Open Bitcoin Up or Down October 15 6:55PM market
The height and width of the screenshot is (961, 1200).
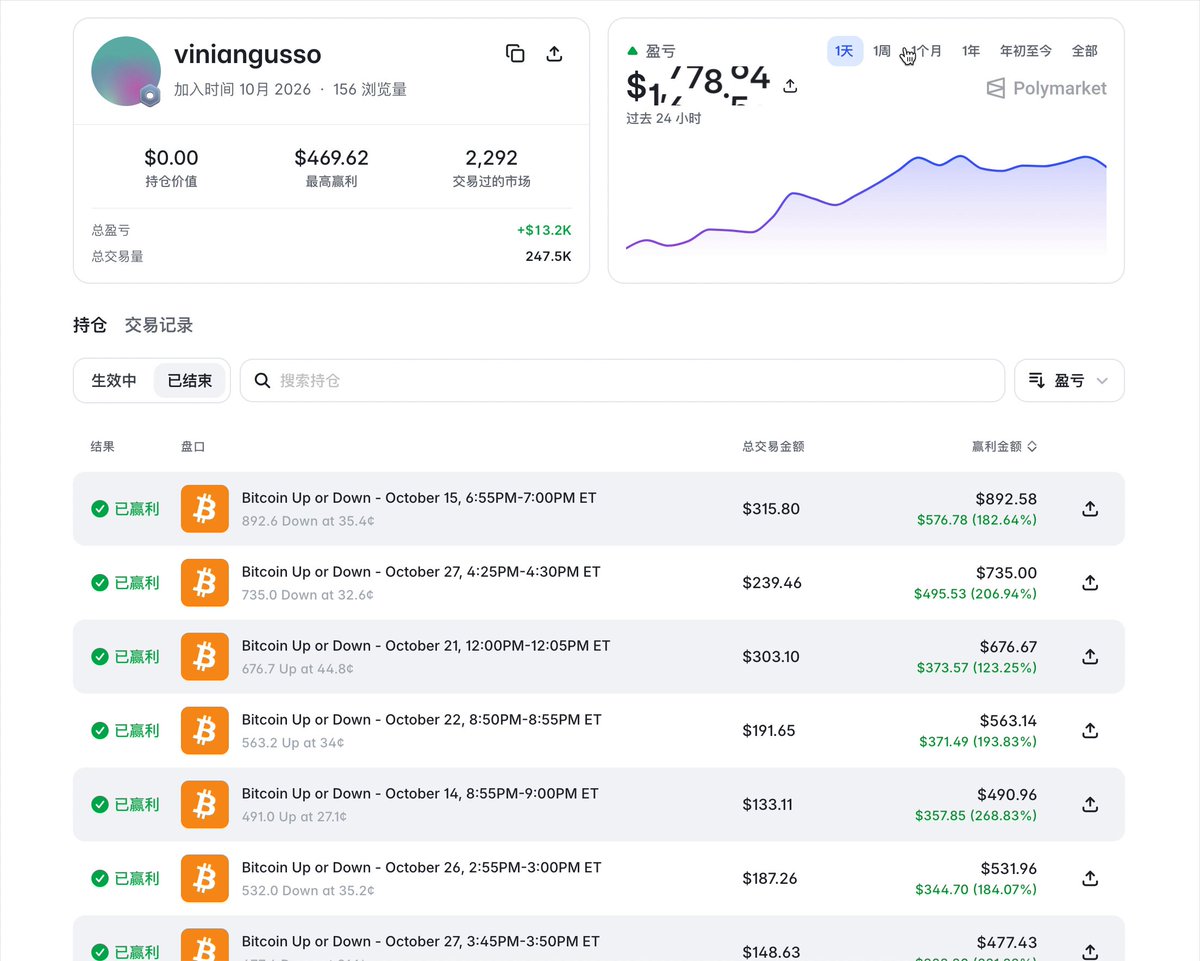coord(419,498)
